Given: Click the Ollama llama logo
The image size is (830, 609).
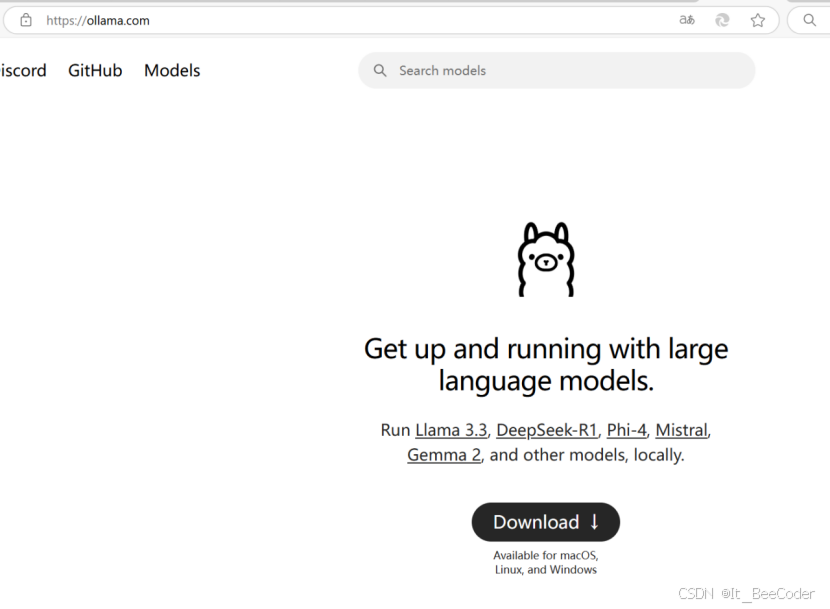Looking at the screenshot, I should 546,259.
